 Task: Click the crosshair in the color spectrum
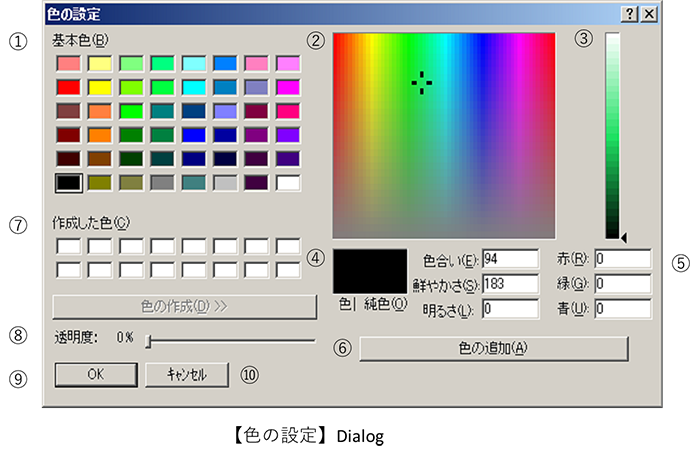pos(422,84)
